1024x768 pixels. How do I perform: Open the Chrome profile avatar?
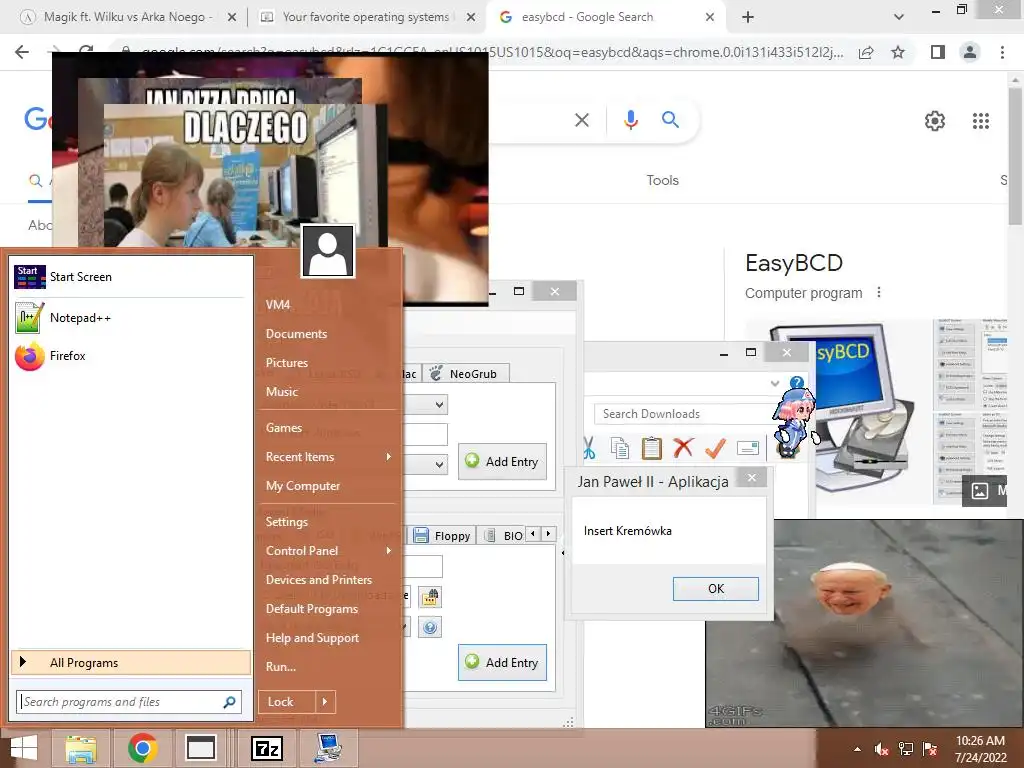coord(970,52)
